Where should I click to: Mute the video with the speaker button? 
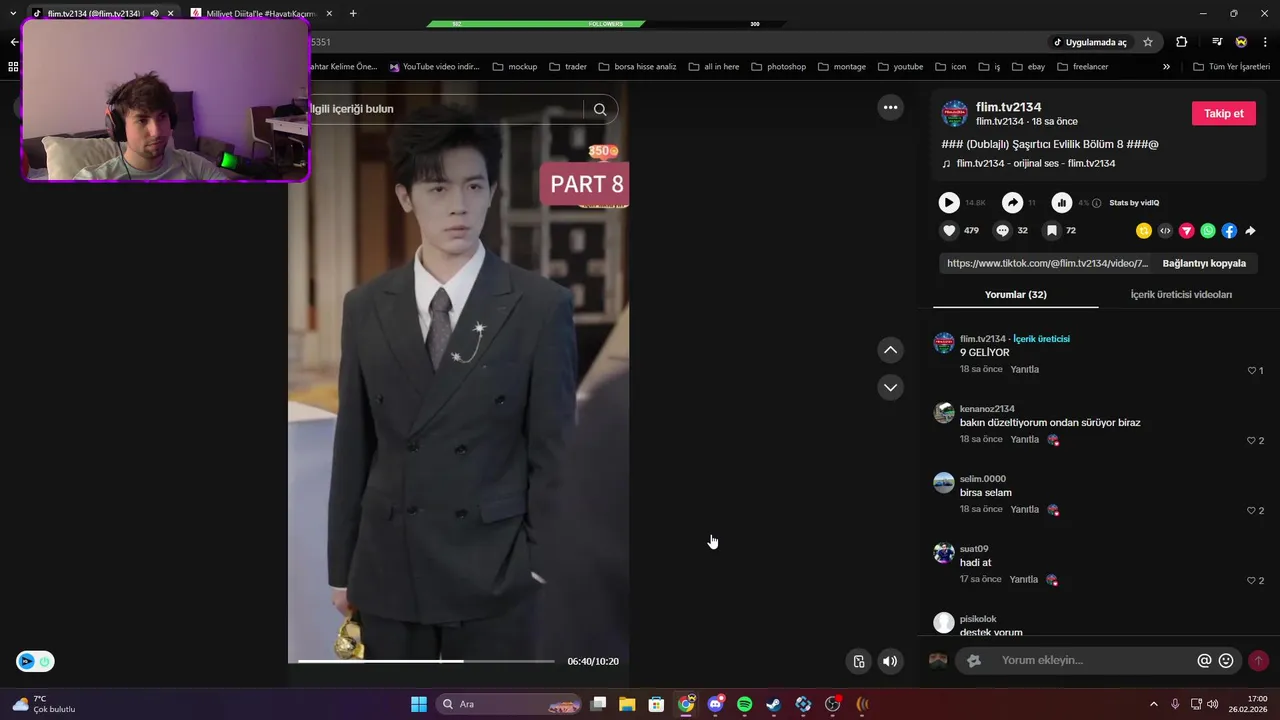coord(890,661)
